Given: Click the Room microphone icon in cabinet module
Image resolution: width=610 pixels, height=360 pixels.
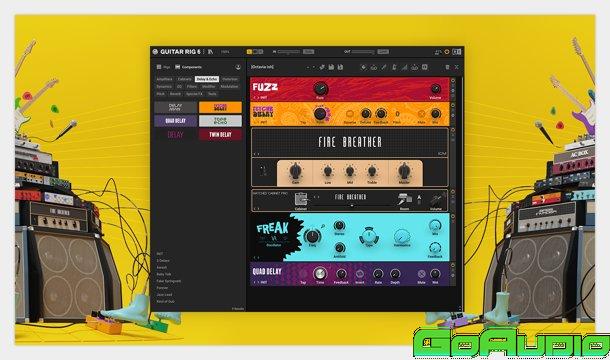Looking at the screenshot, I should (404, 199).
